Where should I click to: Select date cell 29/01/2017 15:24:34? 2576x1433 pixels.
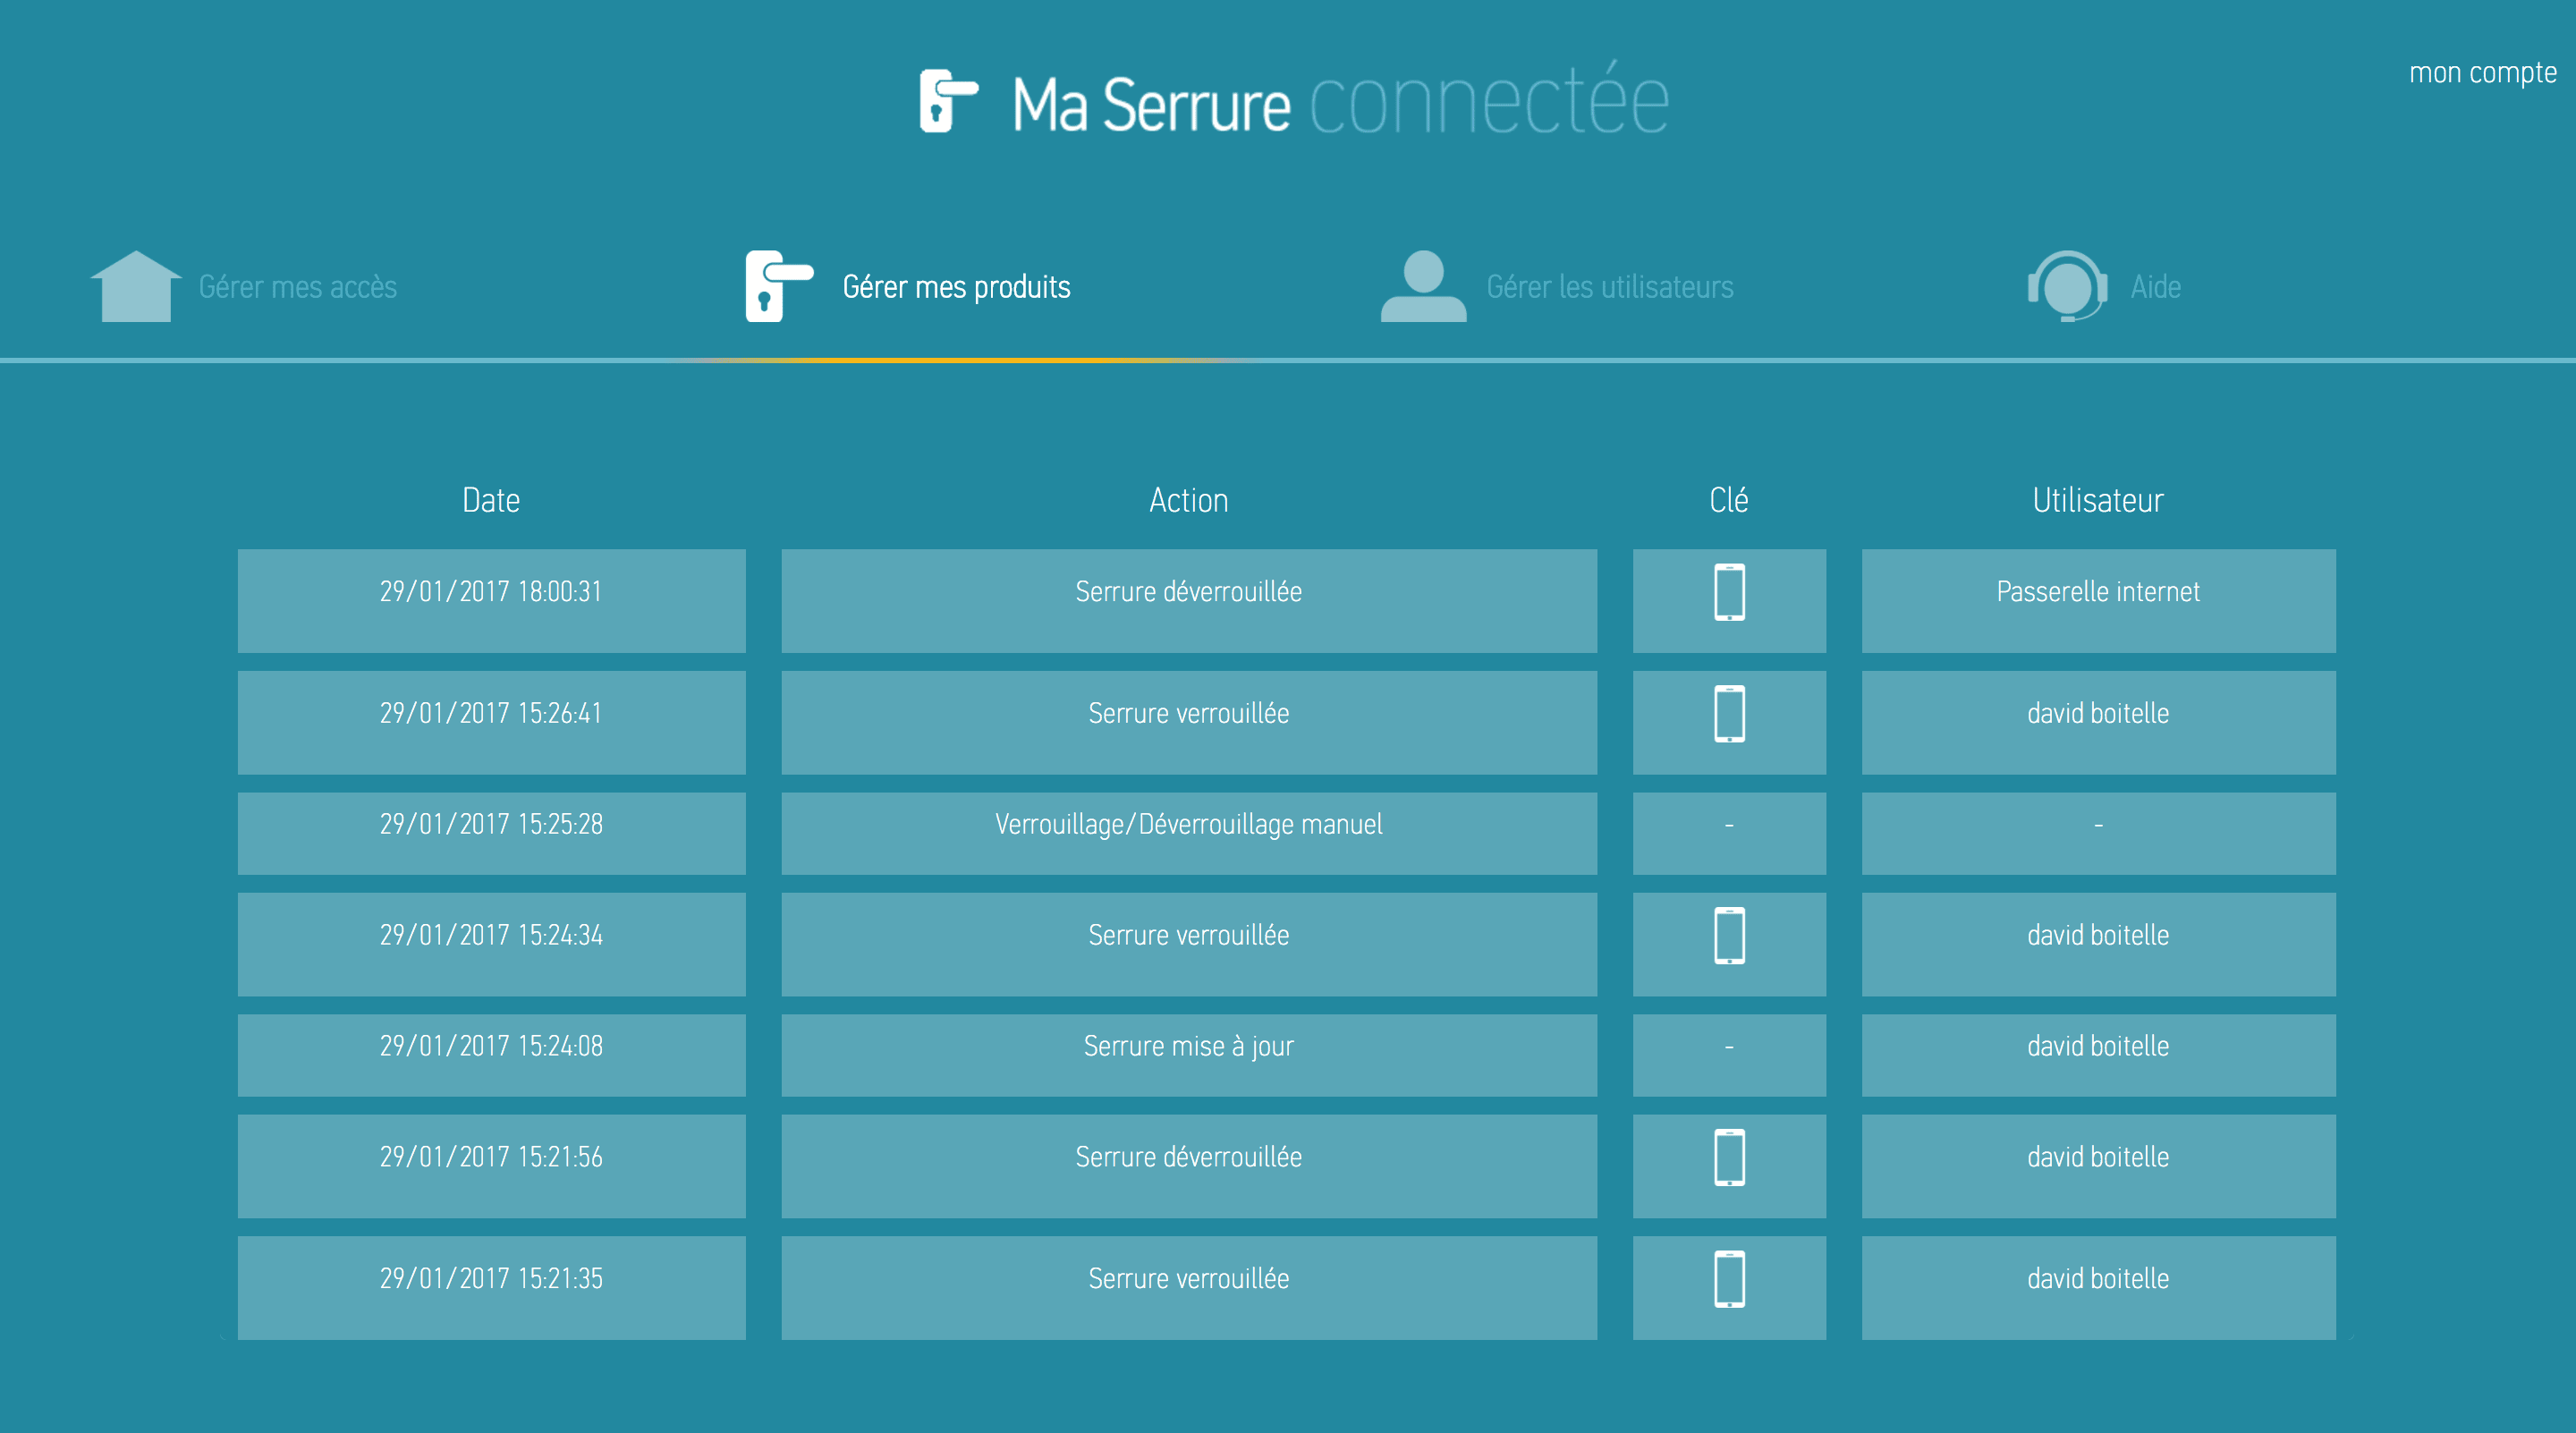tap(491, 945)
